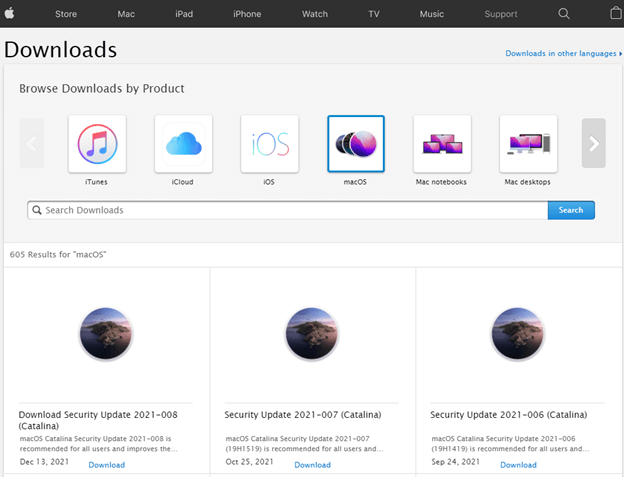This screenshot has width=624, height=477.
Task: Pick the Mac desktops product icon
Action: (x=527, y=144)
